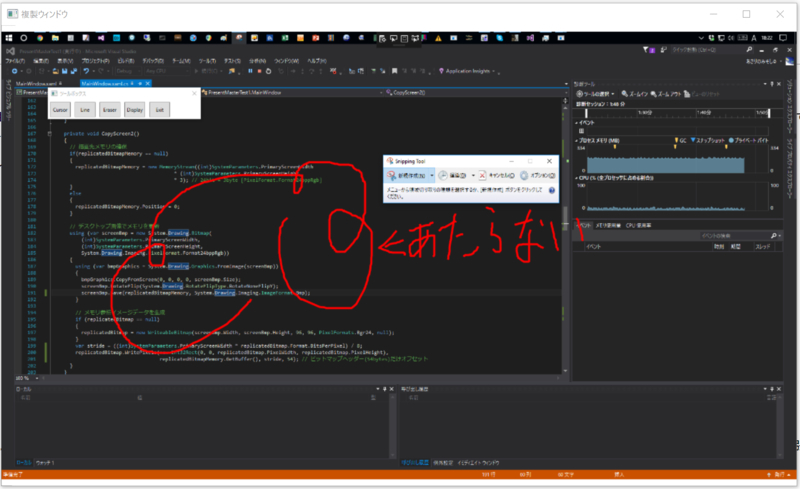
Task: Click the Cortana circle icon in taskbar
Action: [x=23, y=38]
